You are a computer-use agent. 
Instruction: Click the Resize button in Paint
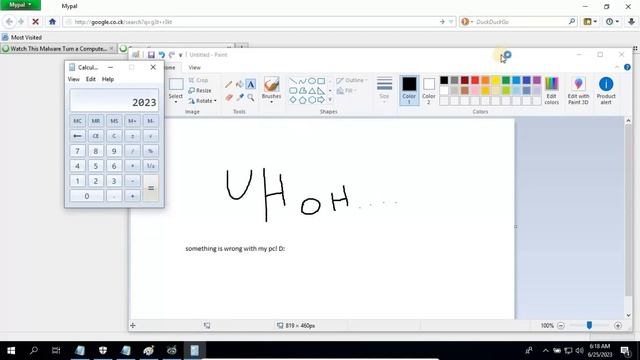(x=200, y=90)
